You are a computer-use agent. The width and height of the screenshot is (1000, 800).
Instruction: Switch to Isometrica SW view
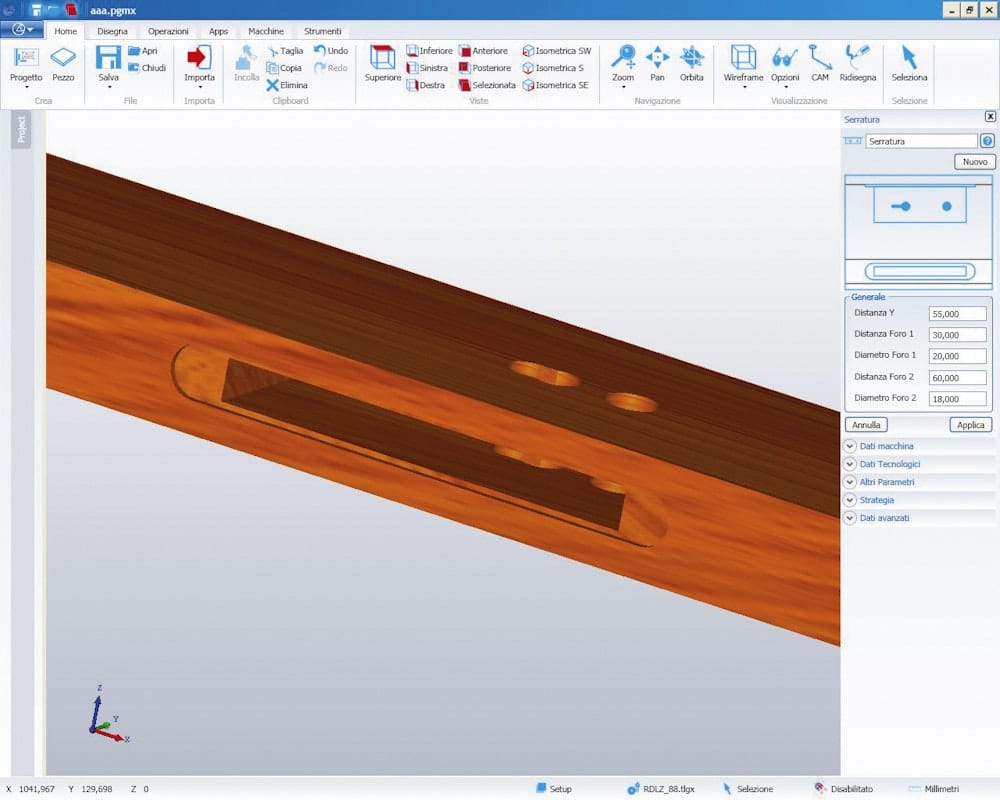click(x=556, y=51)
